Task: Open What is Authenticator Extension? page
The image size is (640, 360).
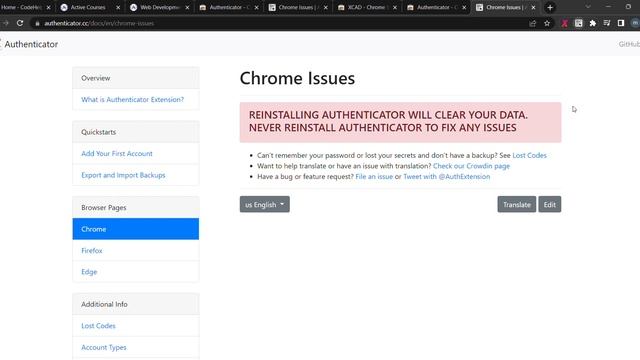Action: (x=132, y=100)
